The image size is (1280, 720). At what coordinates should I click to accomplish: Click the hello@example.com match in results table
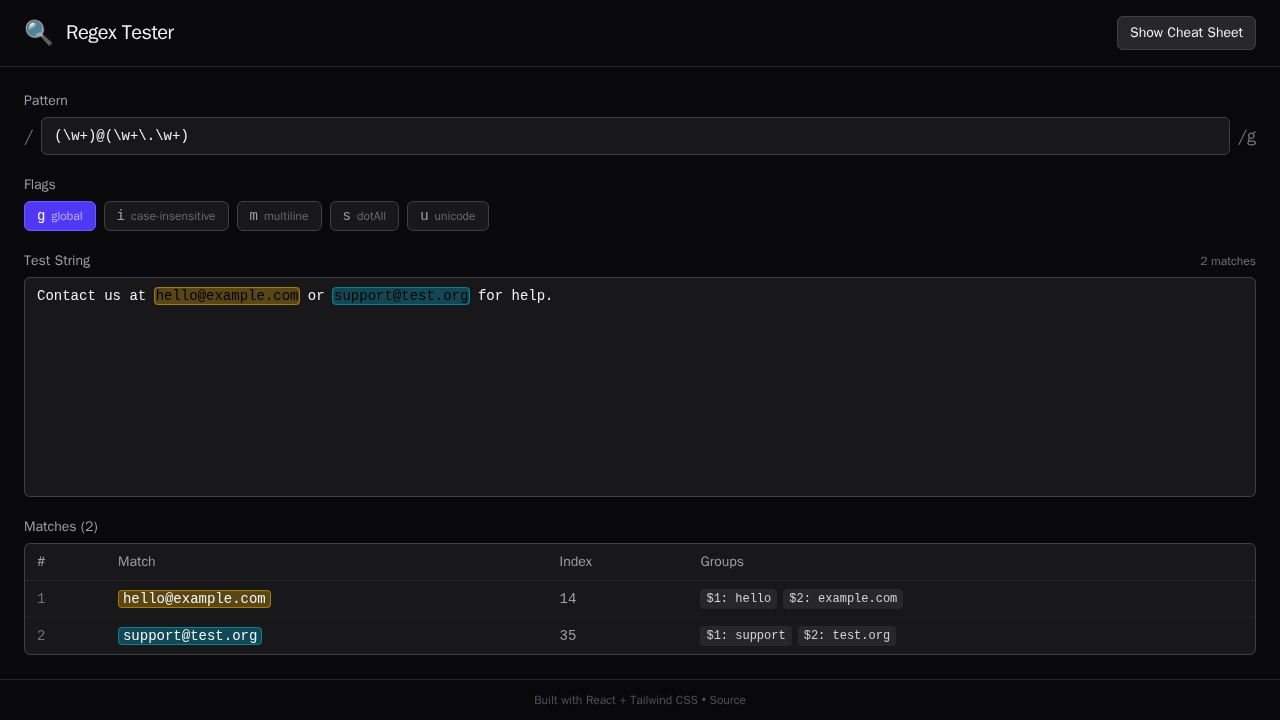coord(194,598)
